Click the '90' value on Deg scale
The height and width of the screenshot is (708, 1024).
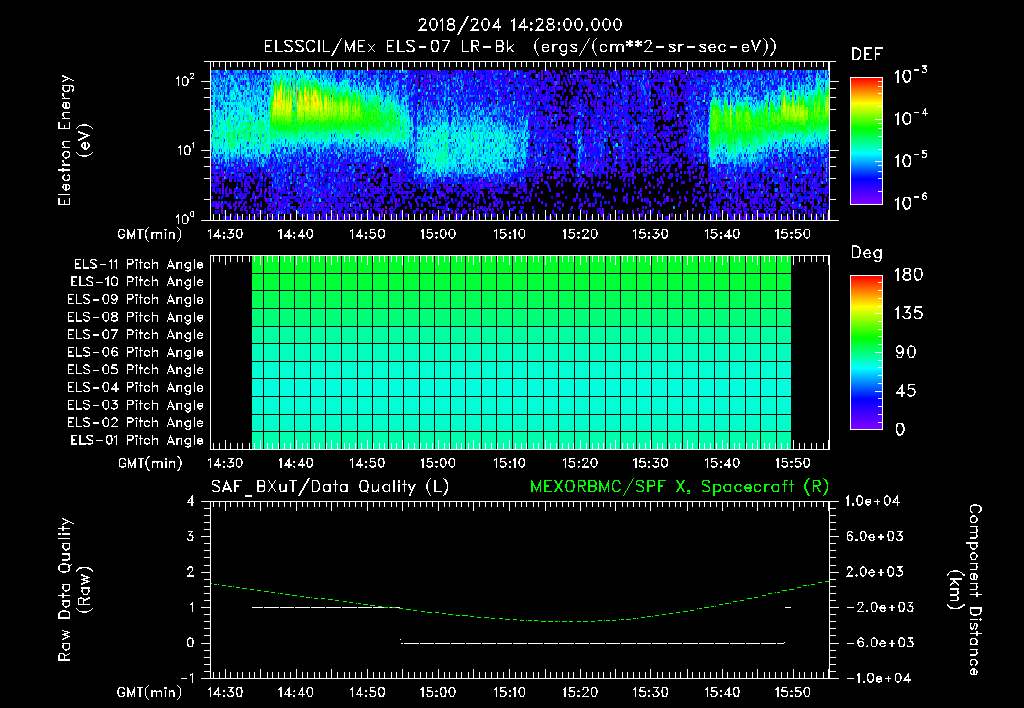pos(906,353)
